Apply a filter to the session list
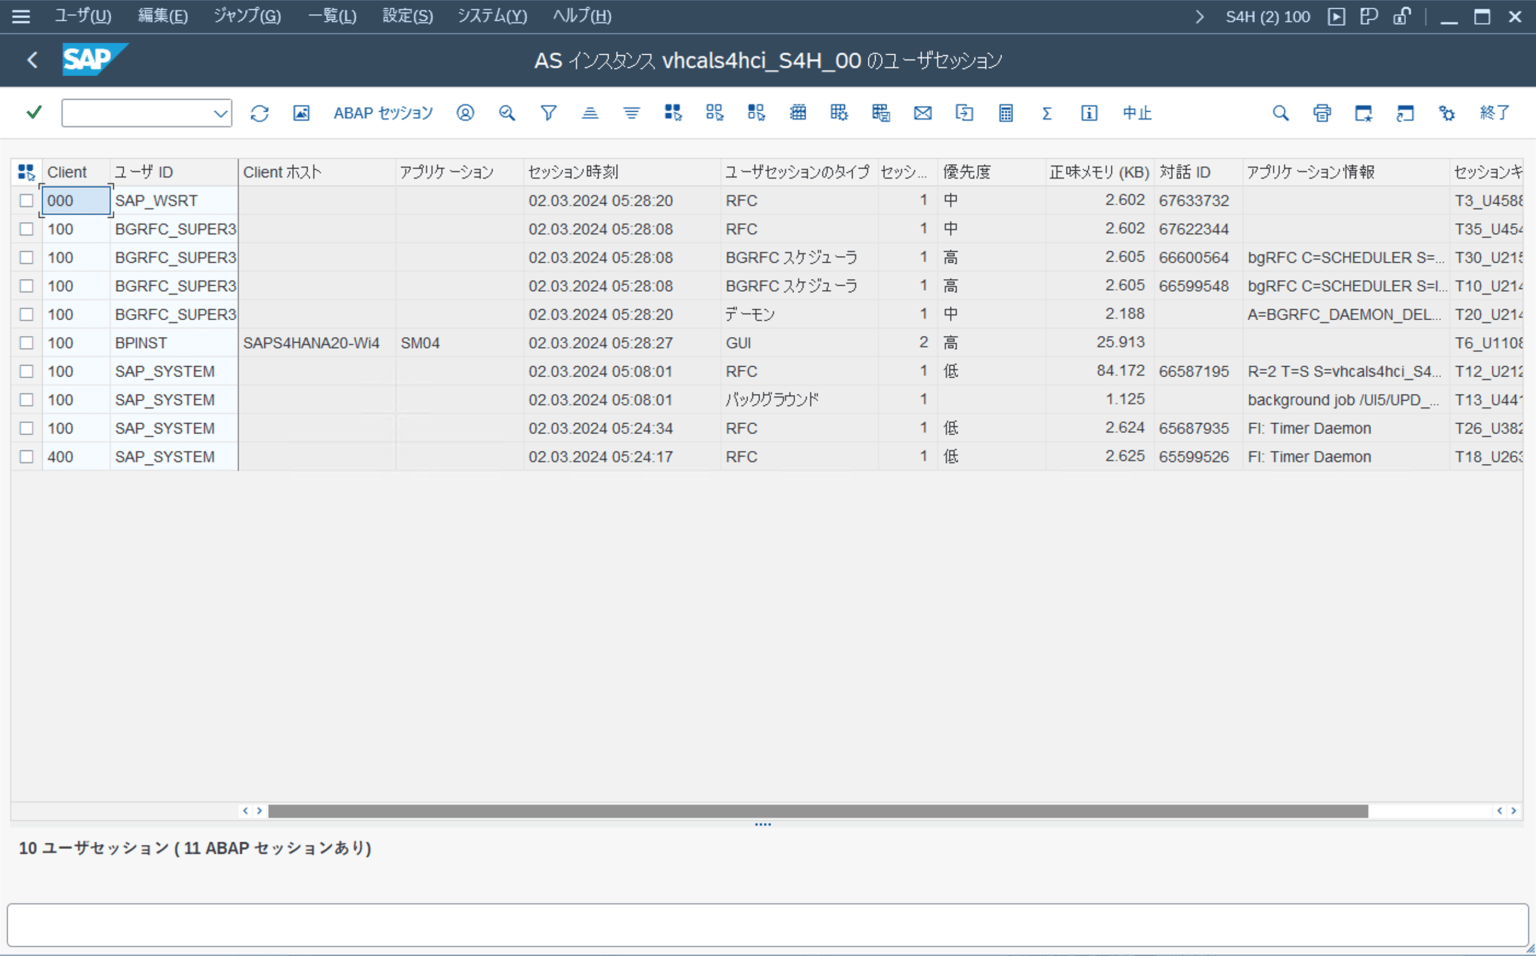The width and height of the screenshot is (1536, 956). [x=548, y=112]
